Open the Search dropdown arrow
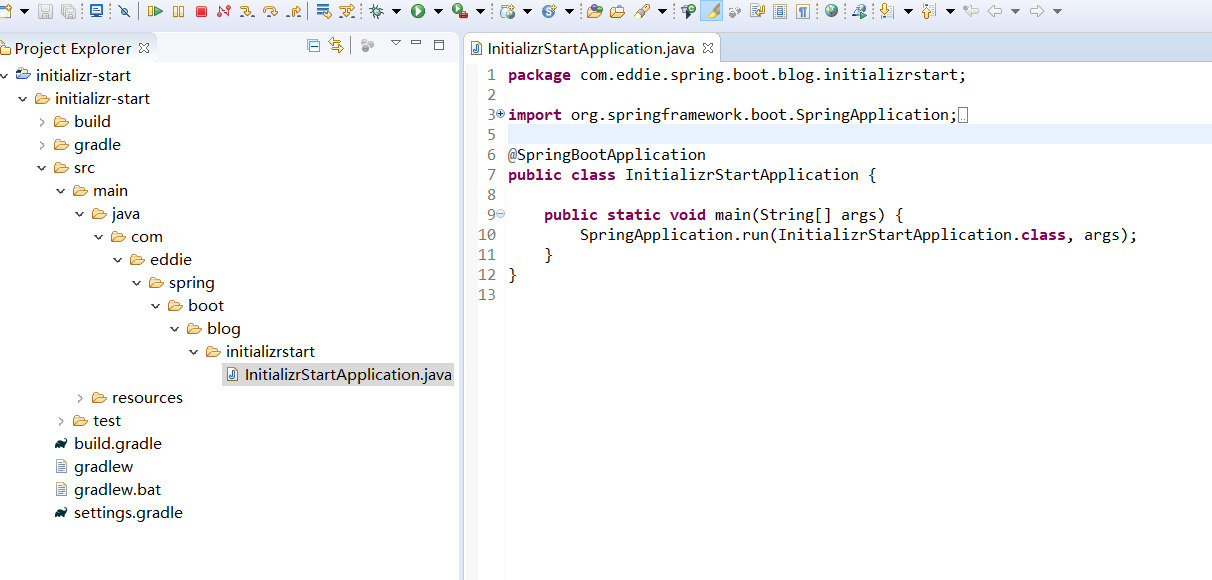 click(662, 11)
